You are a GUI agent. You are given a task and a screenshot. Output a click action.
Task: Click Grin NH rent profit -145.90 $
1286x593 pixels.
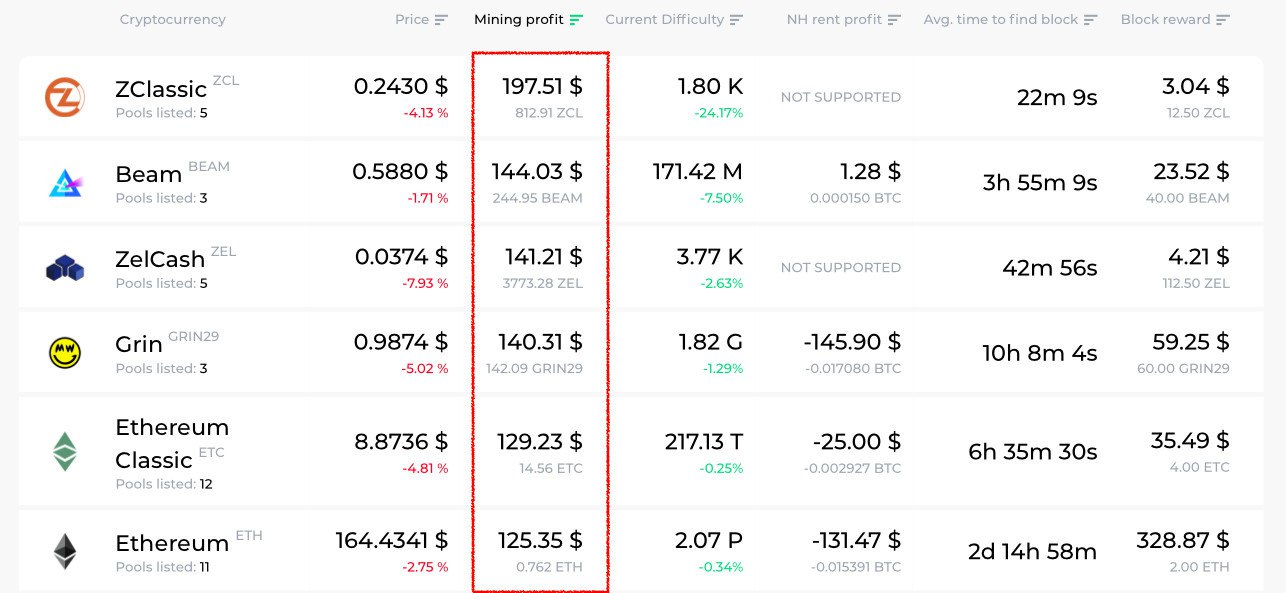(852, 342)
